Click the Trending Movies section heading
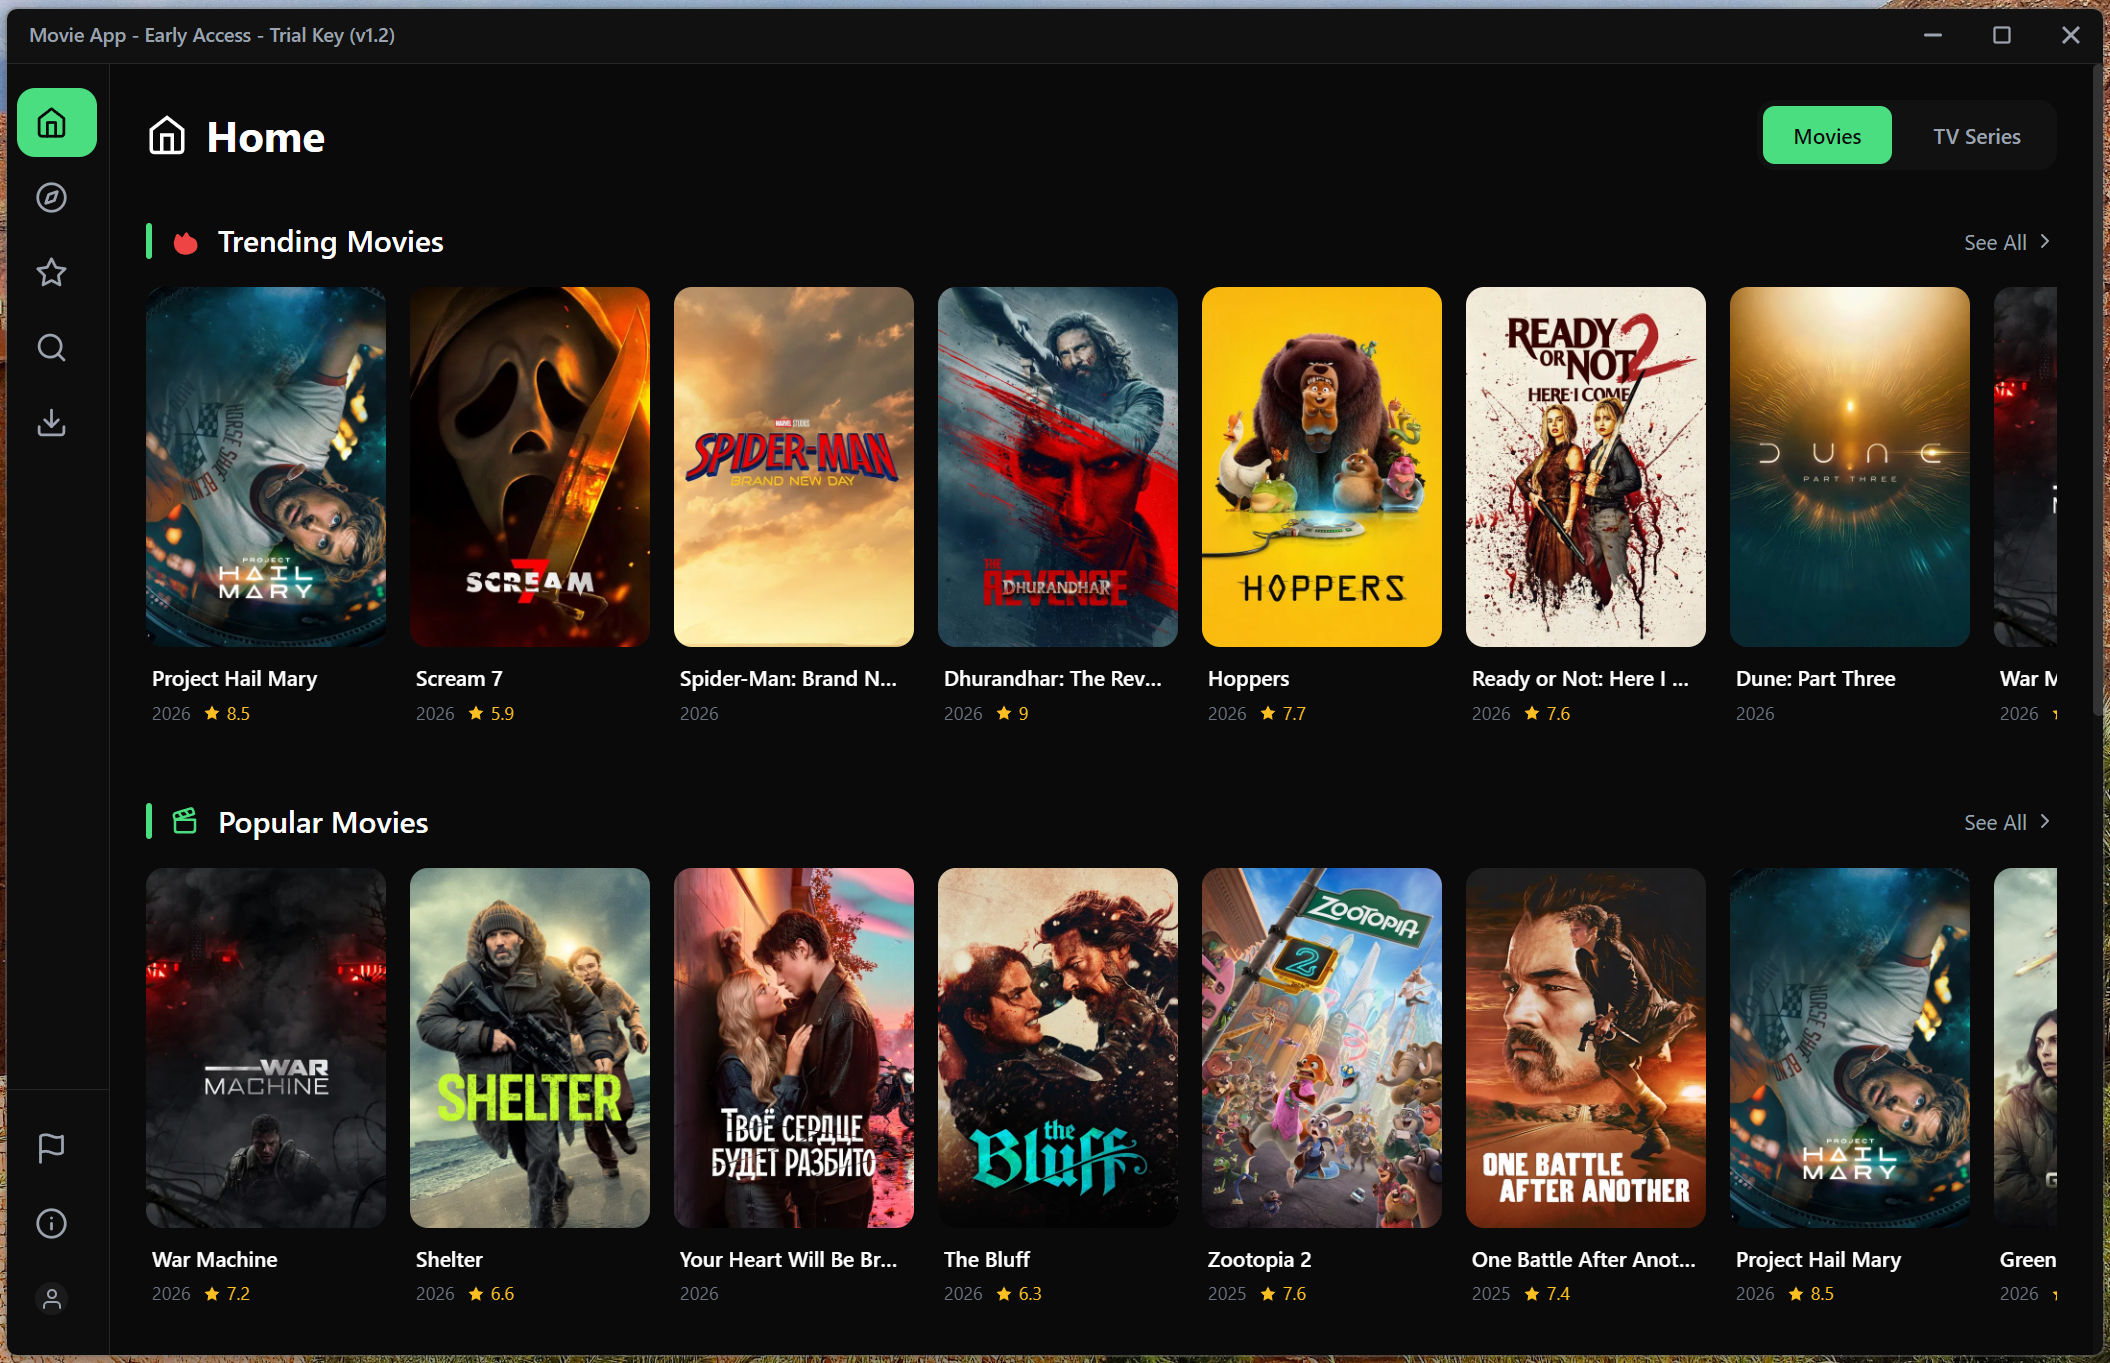 click(x=330, y=242)
